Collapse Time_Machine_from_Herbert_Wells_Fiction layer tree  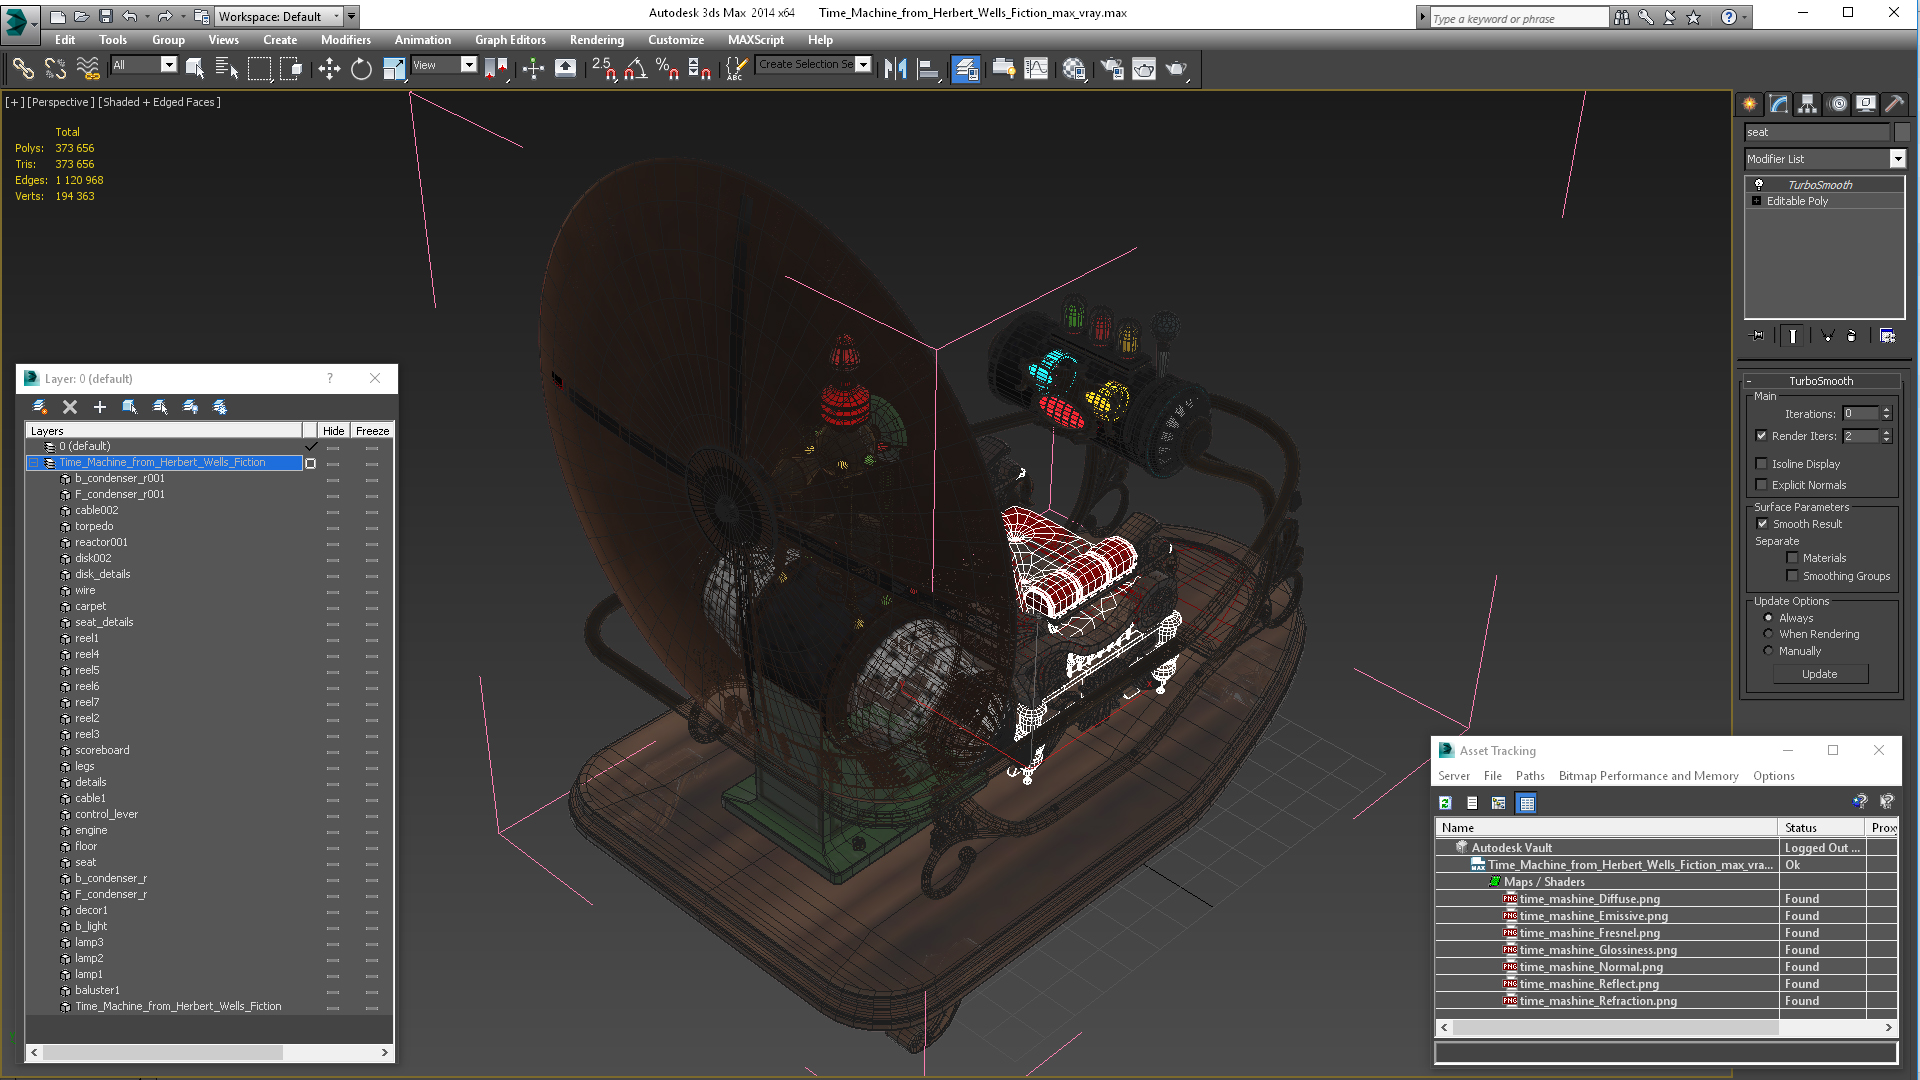[33, 463]
